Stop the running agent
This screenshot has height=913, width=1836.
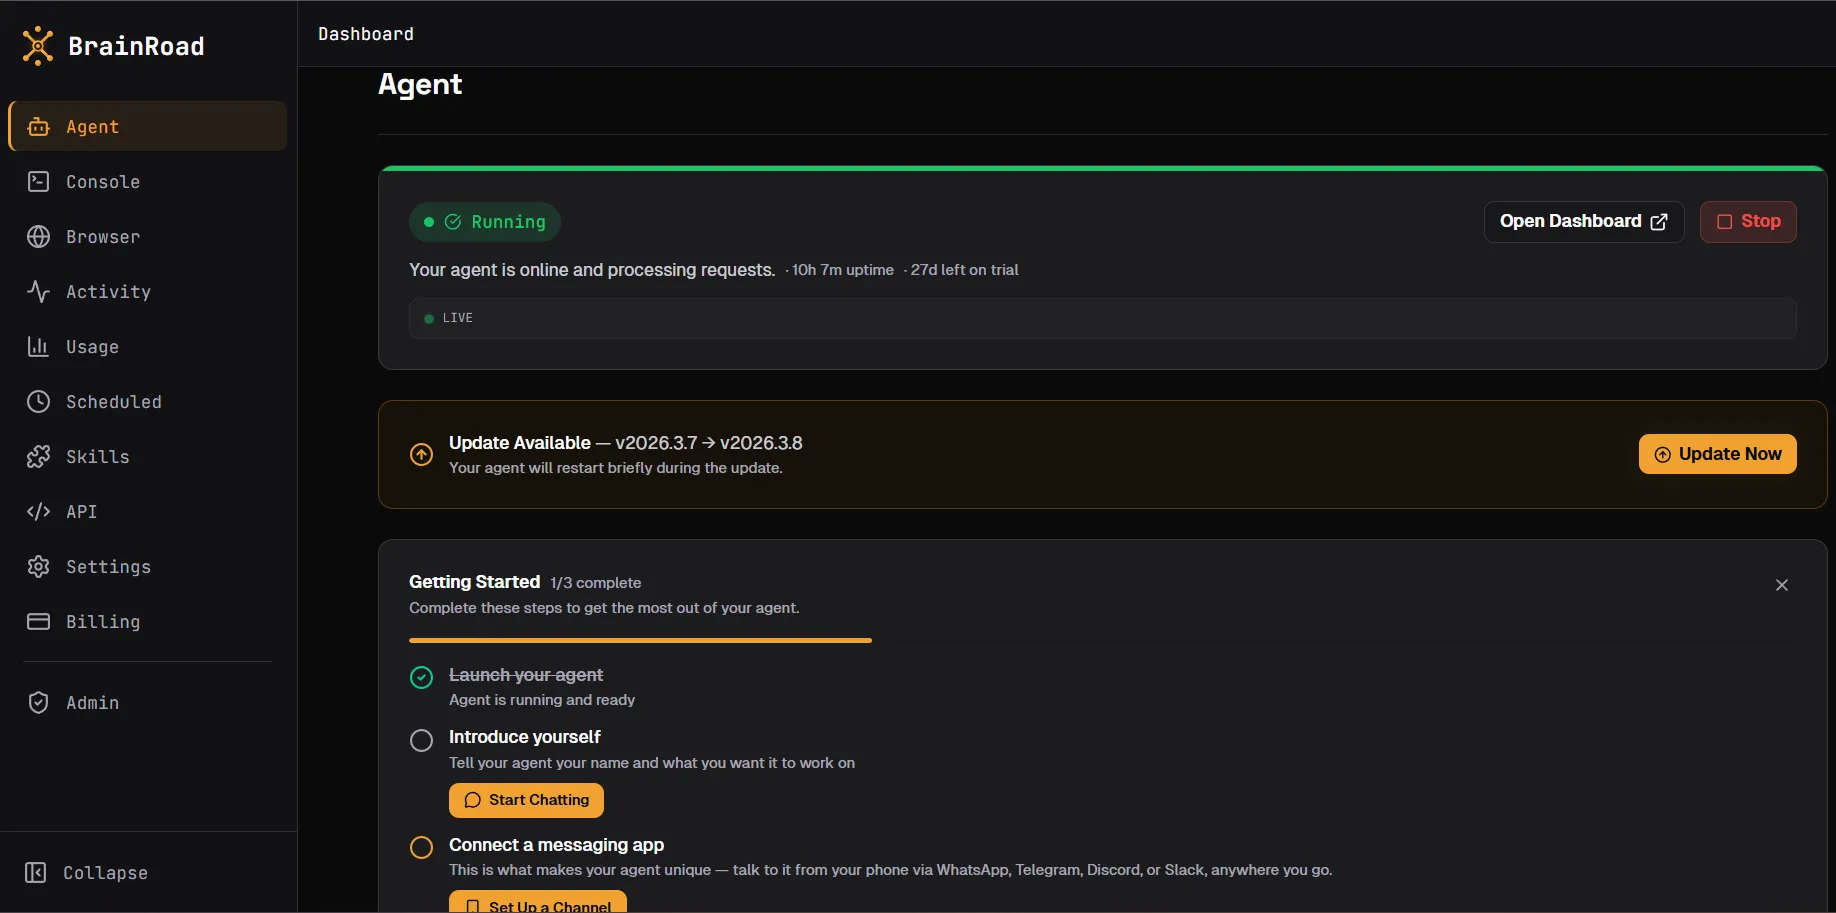pyautogui.click(x=1748, y=222)
